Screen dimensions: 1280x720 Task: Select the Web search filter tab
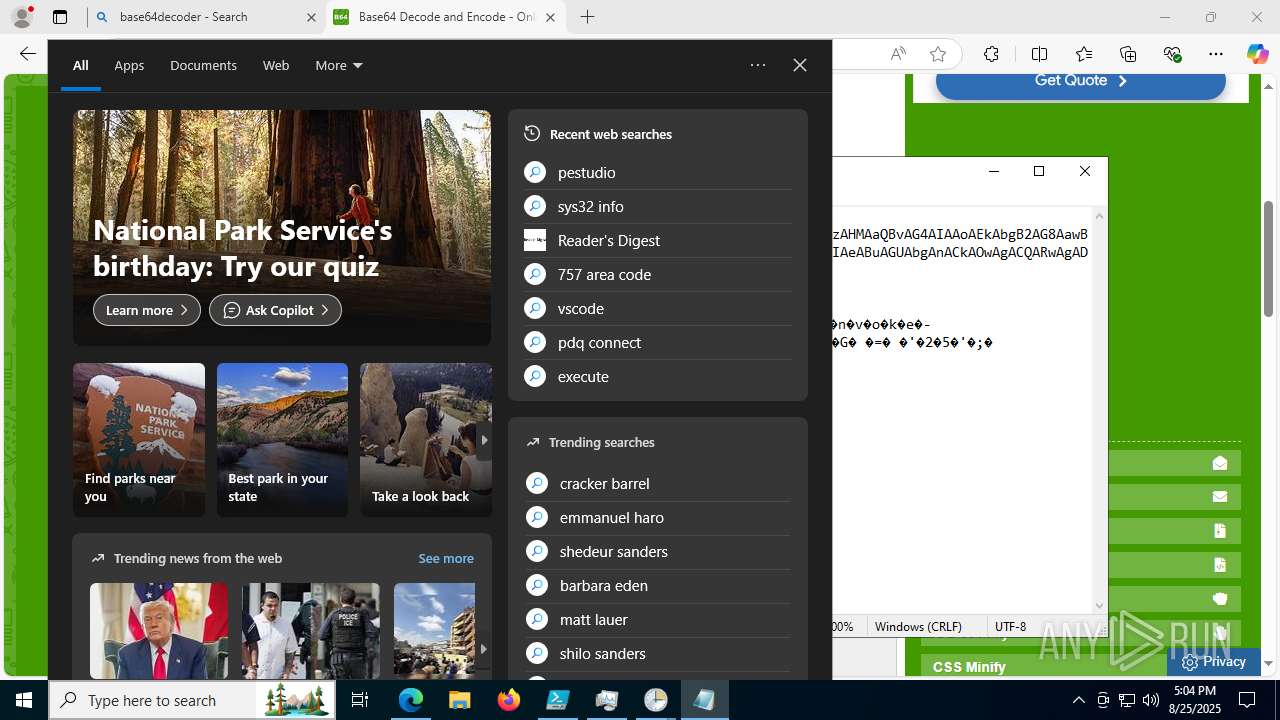(x=276, y=65)
